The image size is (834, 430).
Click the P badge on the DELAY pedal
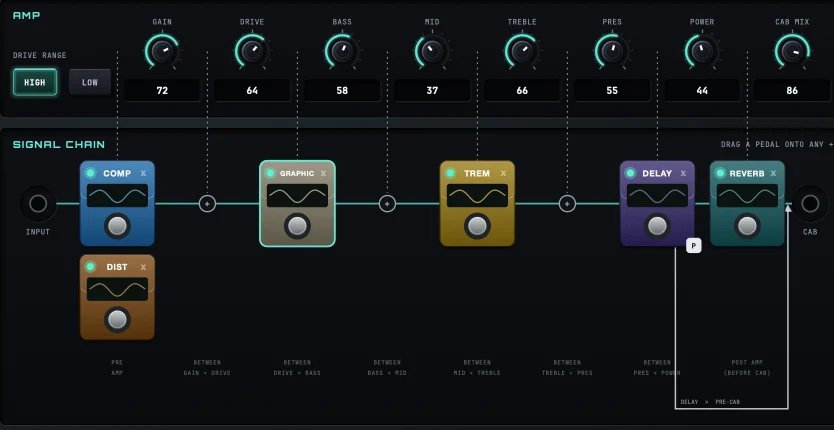(x=694, y=246)
